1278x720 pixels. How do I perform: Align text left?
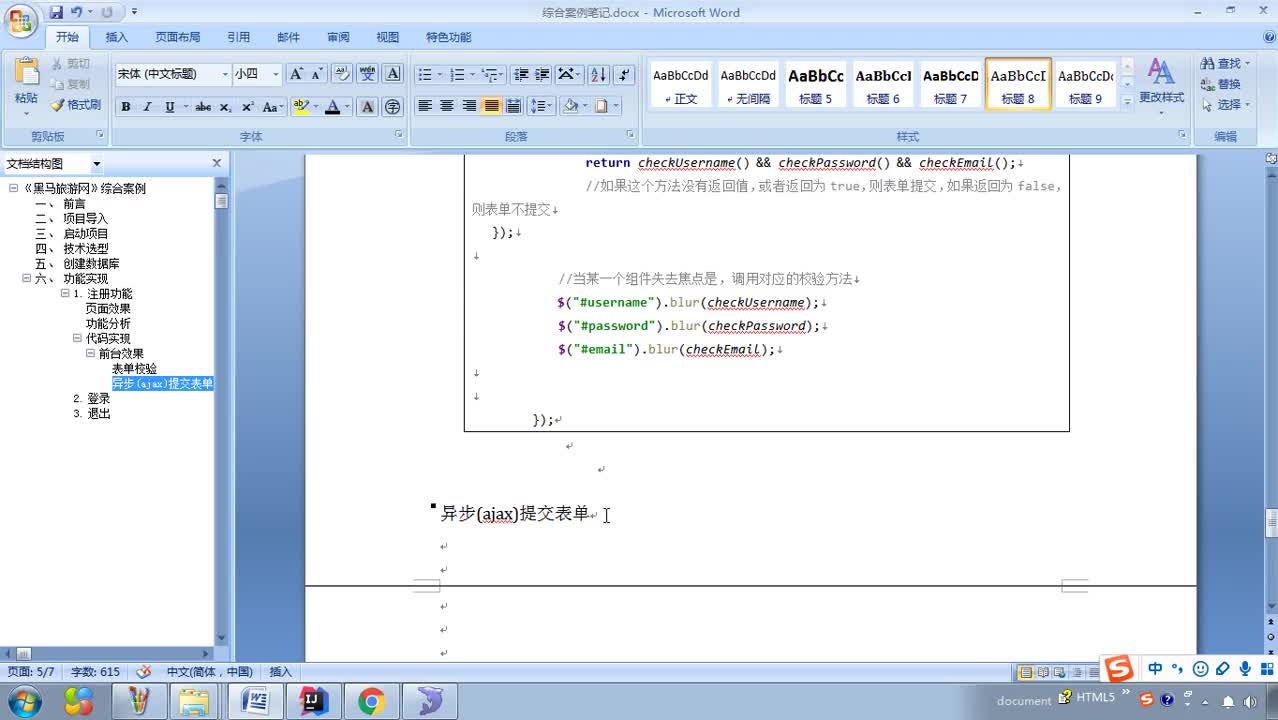pos(425,105)
